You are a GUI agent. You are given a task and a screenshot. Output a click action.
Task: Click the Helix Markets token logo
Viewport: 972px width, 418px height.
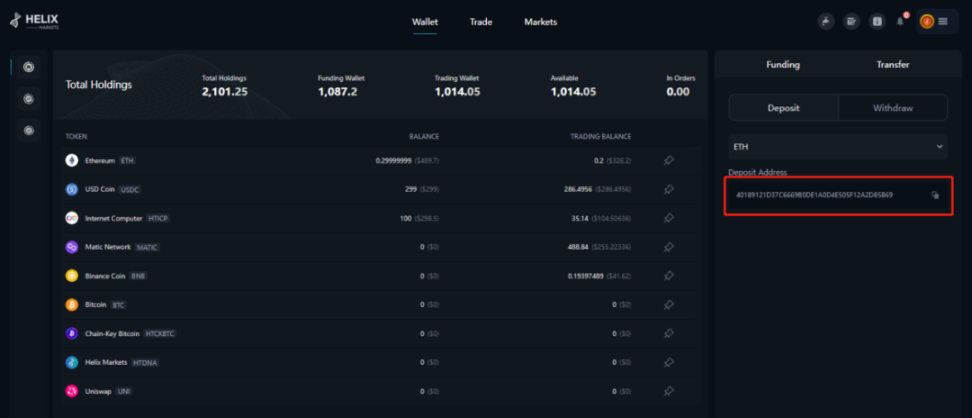72,362
